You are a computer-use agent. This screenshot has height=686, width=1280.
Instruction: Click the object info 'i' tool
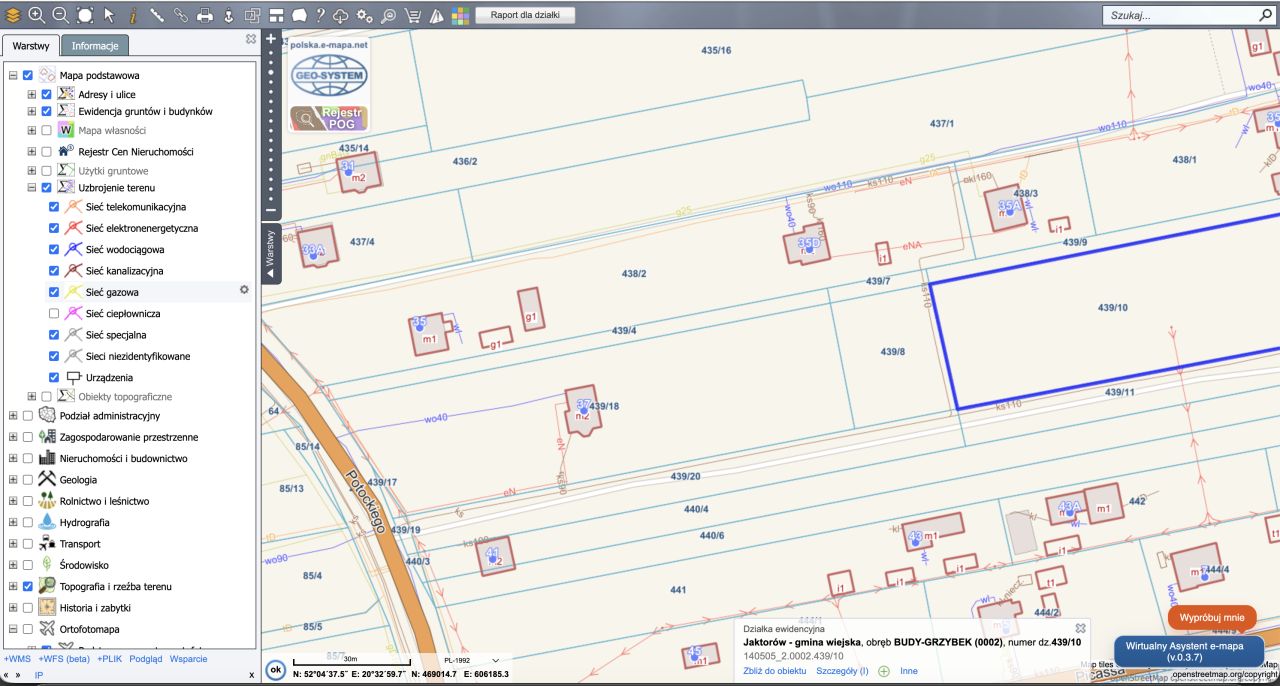133,15
